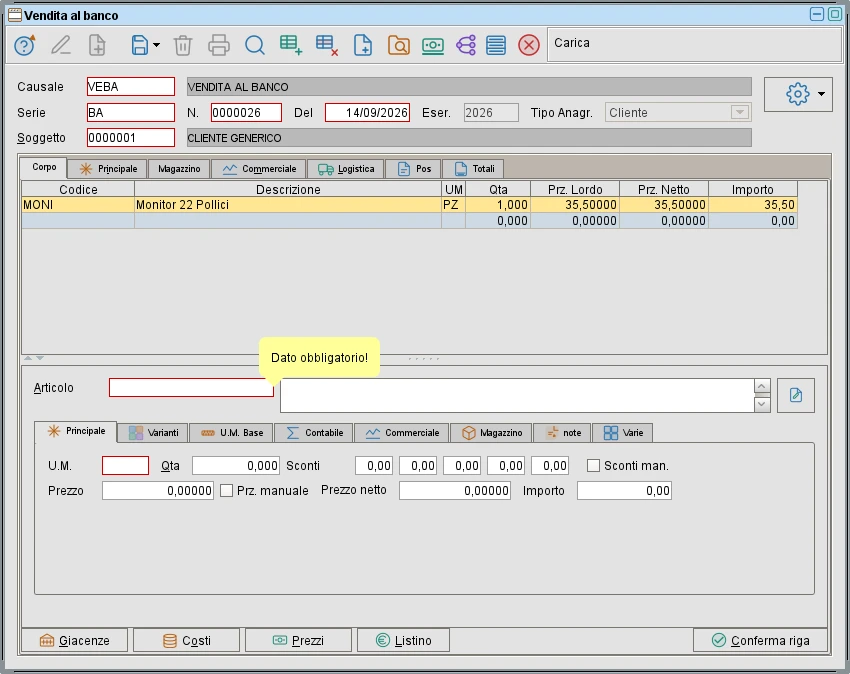Click the Descrizione column header
Screen dimensions: 850x674
point(288,189)
